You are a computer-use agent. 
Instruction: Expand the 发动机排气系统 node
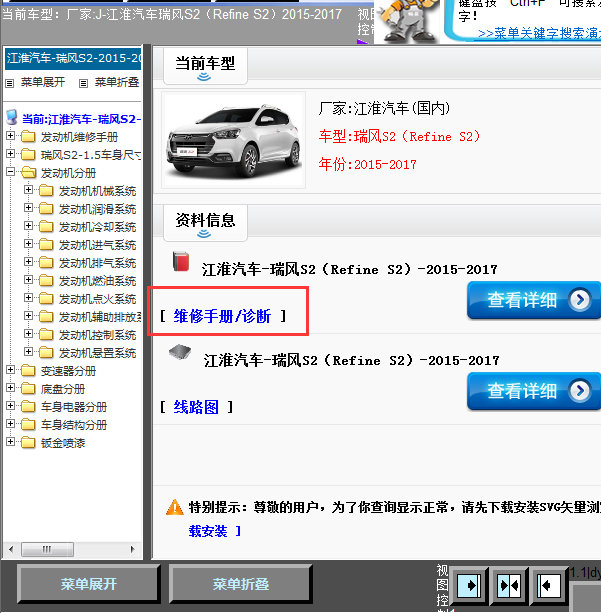(x=28, y=262)
